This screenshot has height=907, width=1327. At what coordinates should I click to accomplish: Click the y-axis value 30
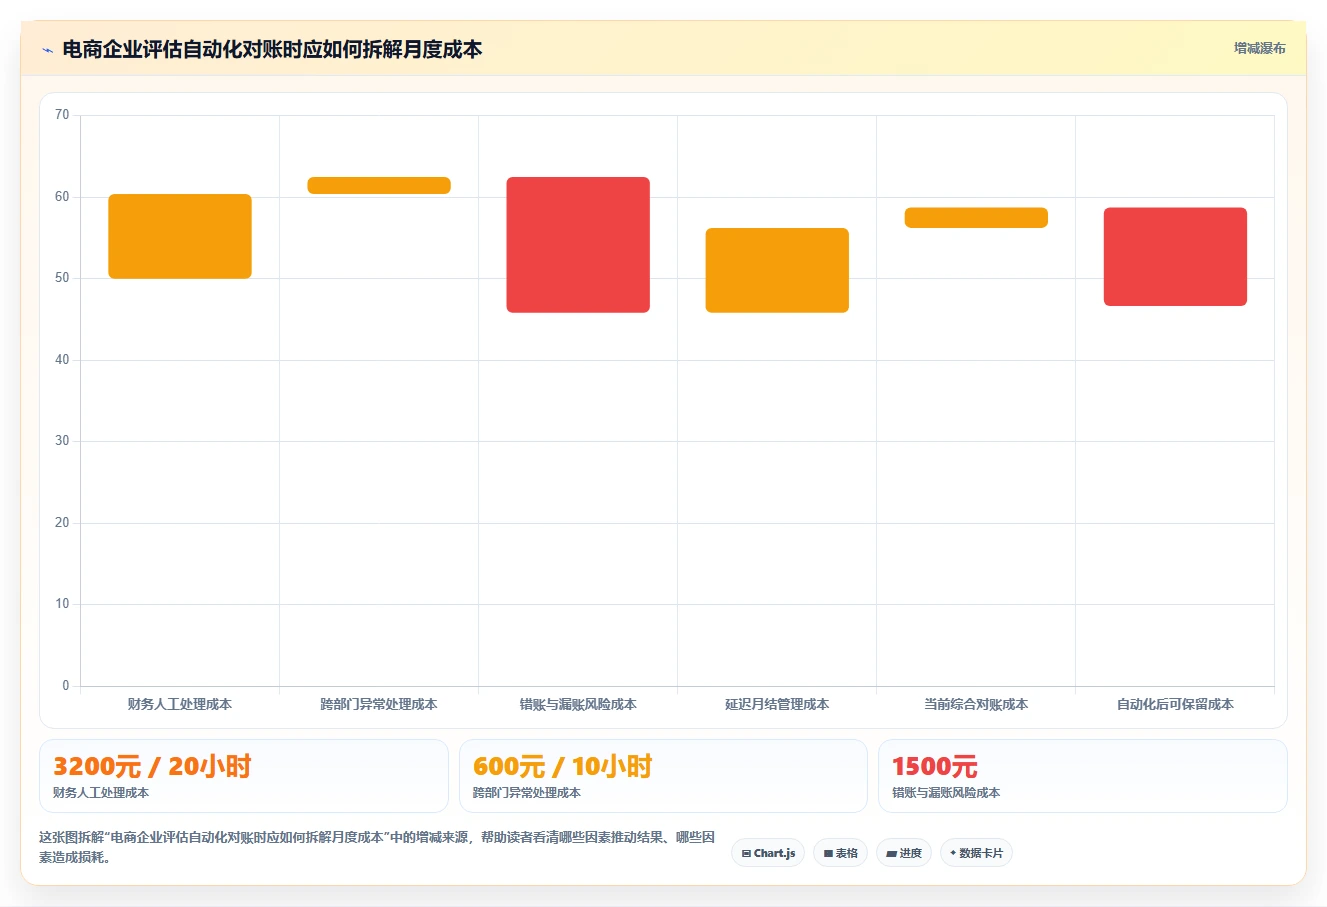click(62, 441)
